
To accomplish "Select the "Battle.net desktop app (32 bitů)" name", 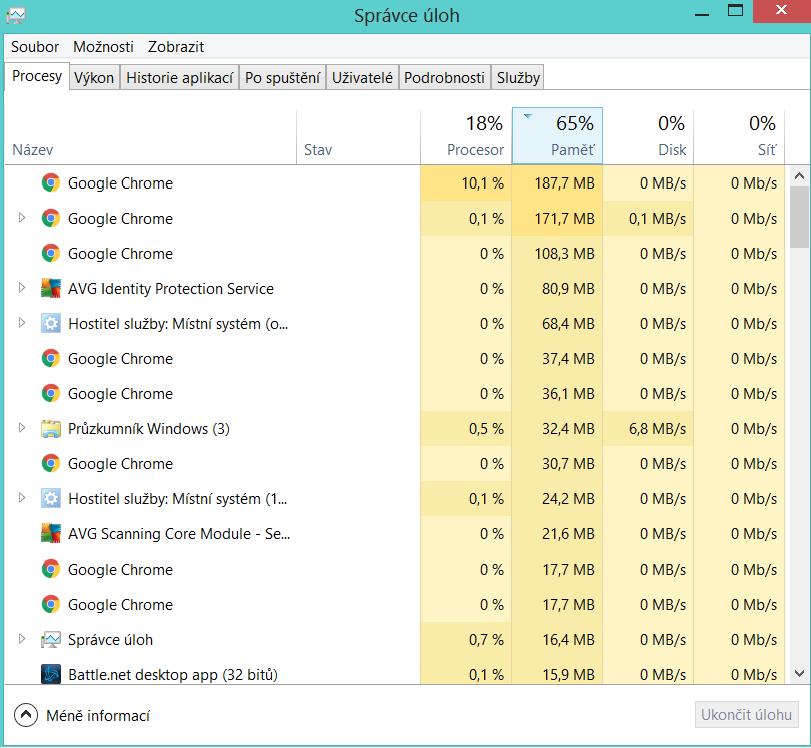I will tap(173, 675).
